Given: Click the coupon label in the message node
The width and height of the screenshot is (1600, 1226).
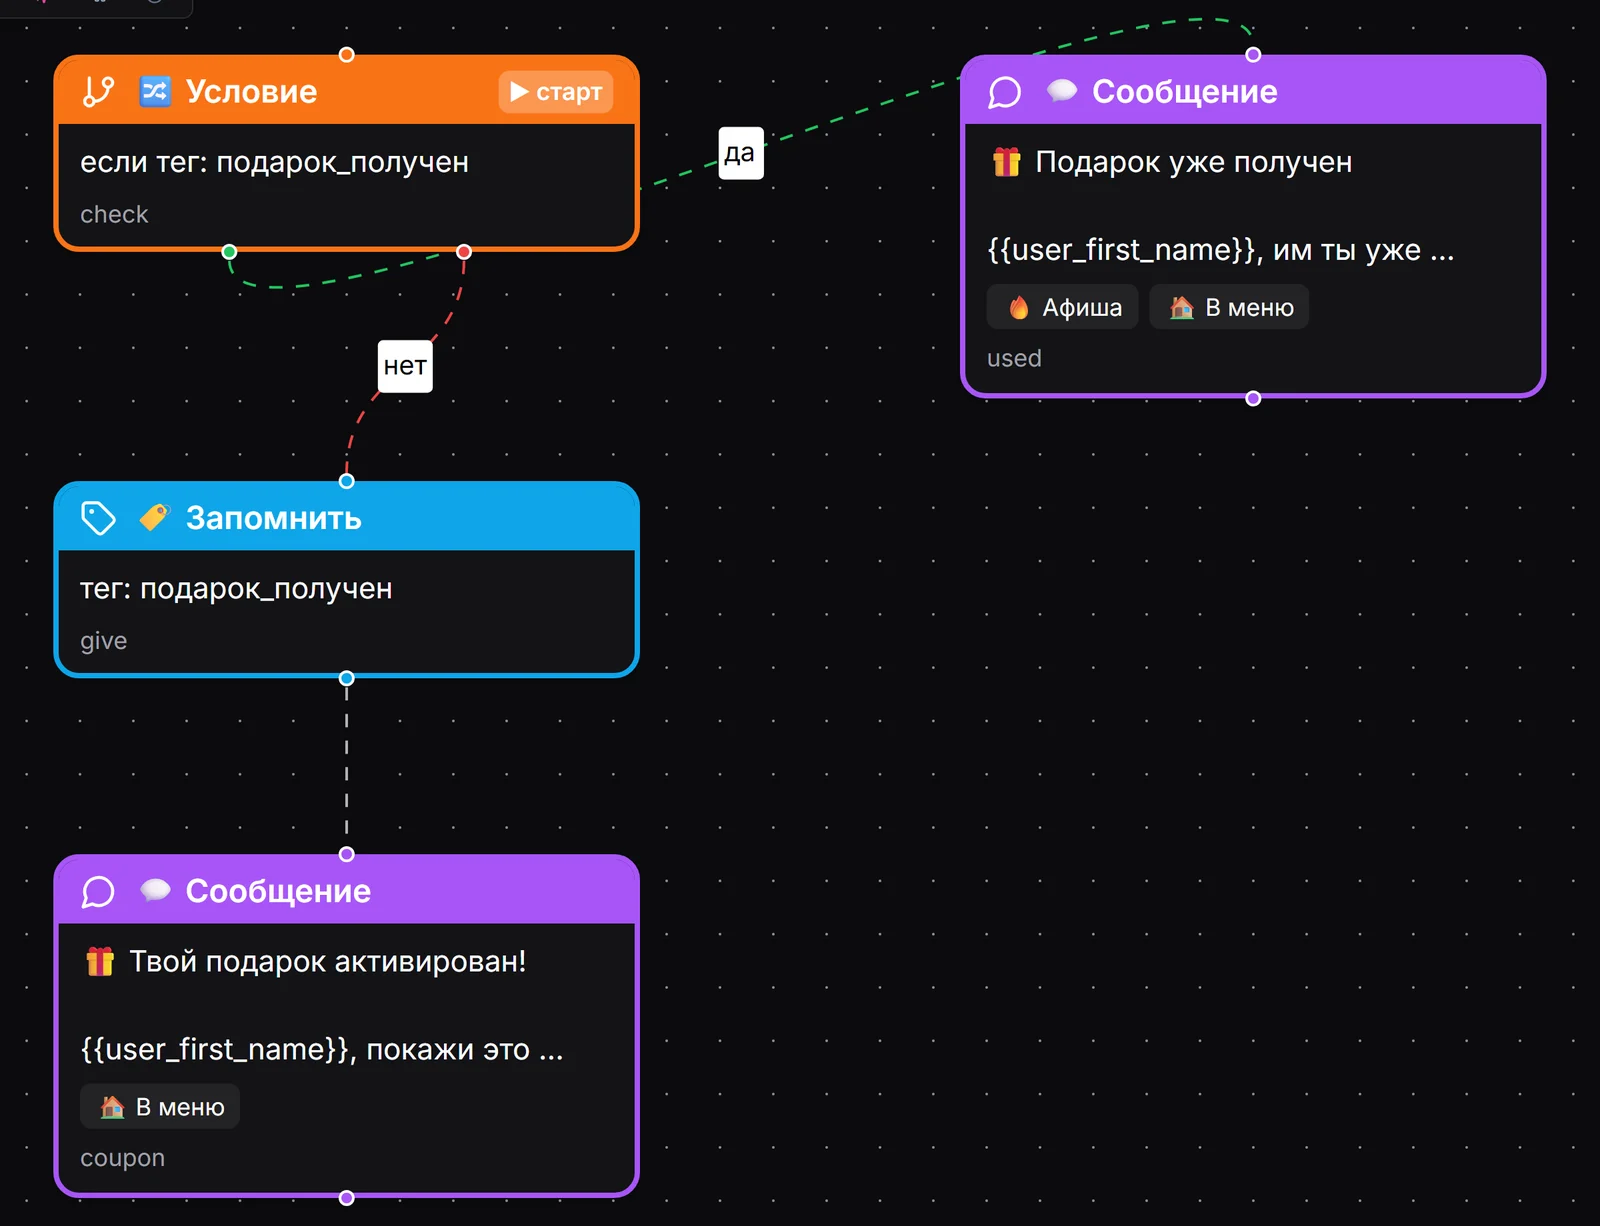Looking at the screenshot, I should pos(123,1158).
